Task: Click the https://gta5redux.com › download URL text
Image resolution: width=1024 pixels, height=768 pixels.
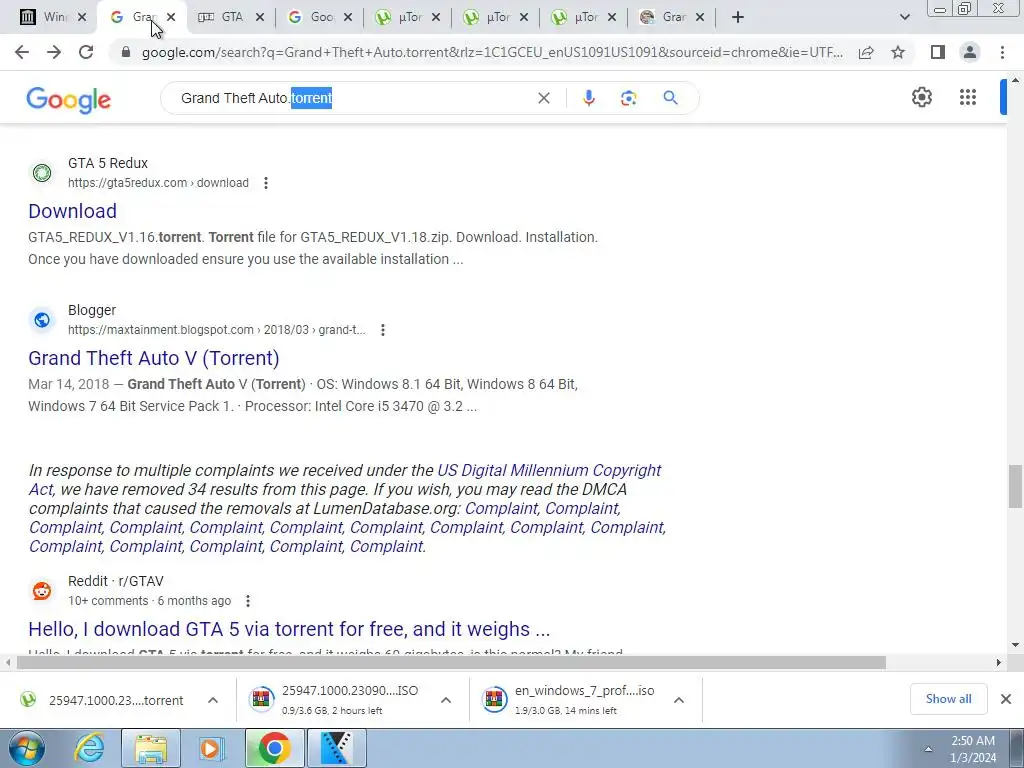Action: click(158, 183)
